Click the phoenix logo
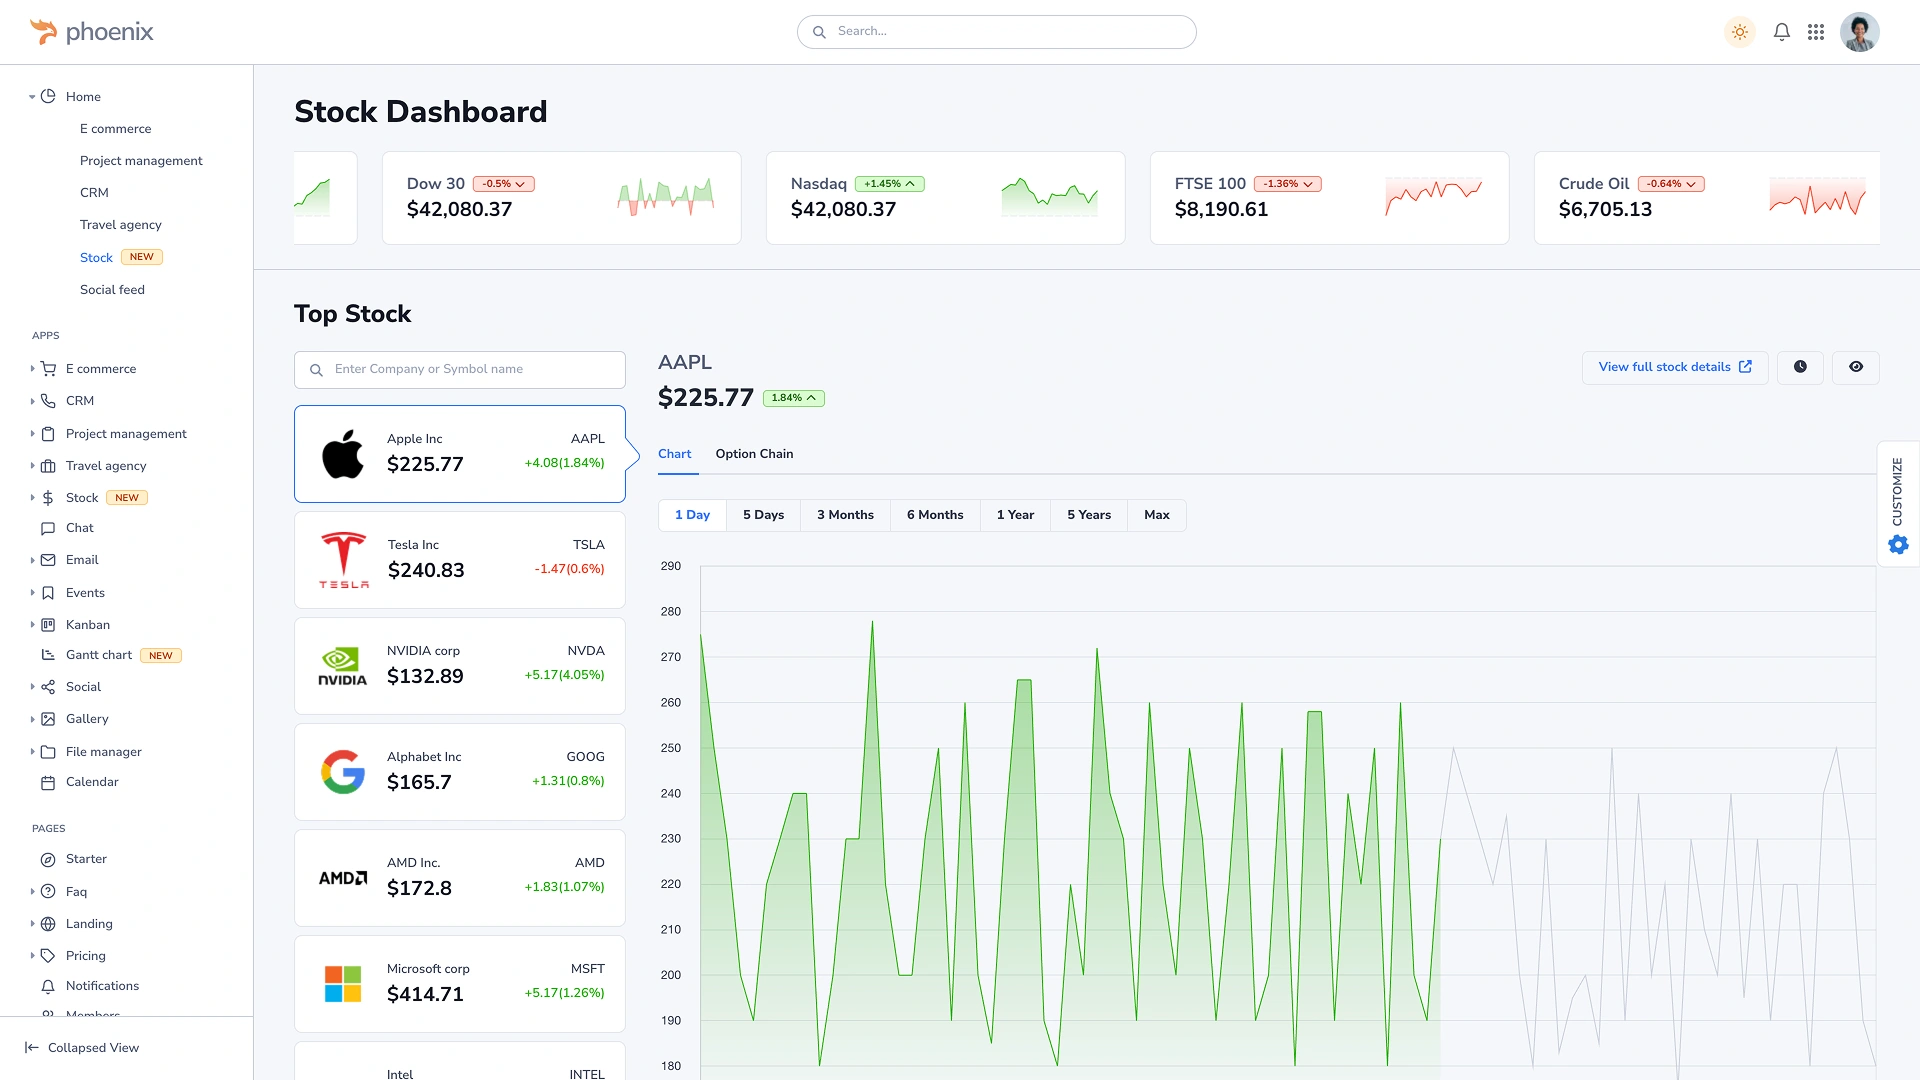 92,32
